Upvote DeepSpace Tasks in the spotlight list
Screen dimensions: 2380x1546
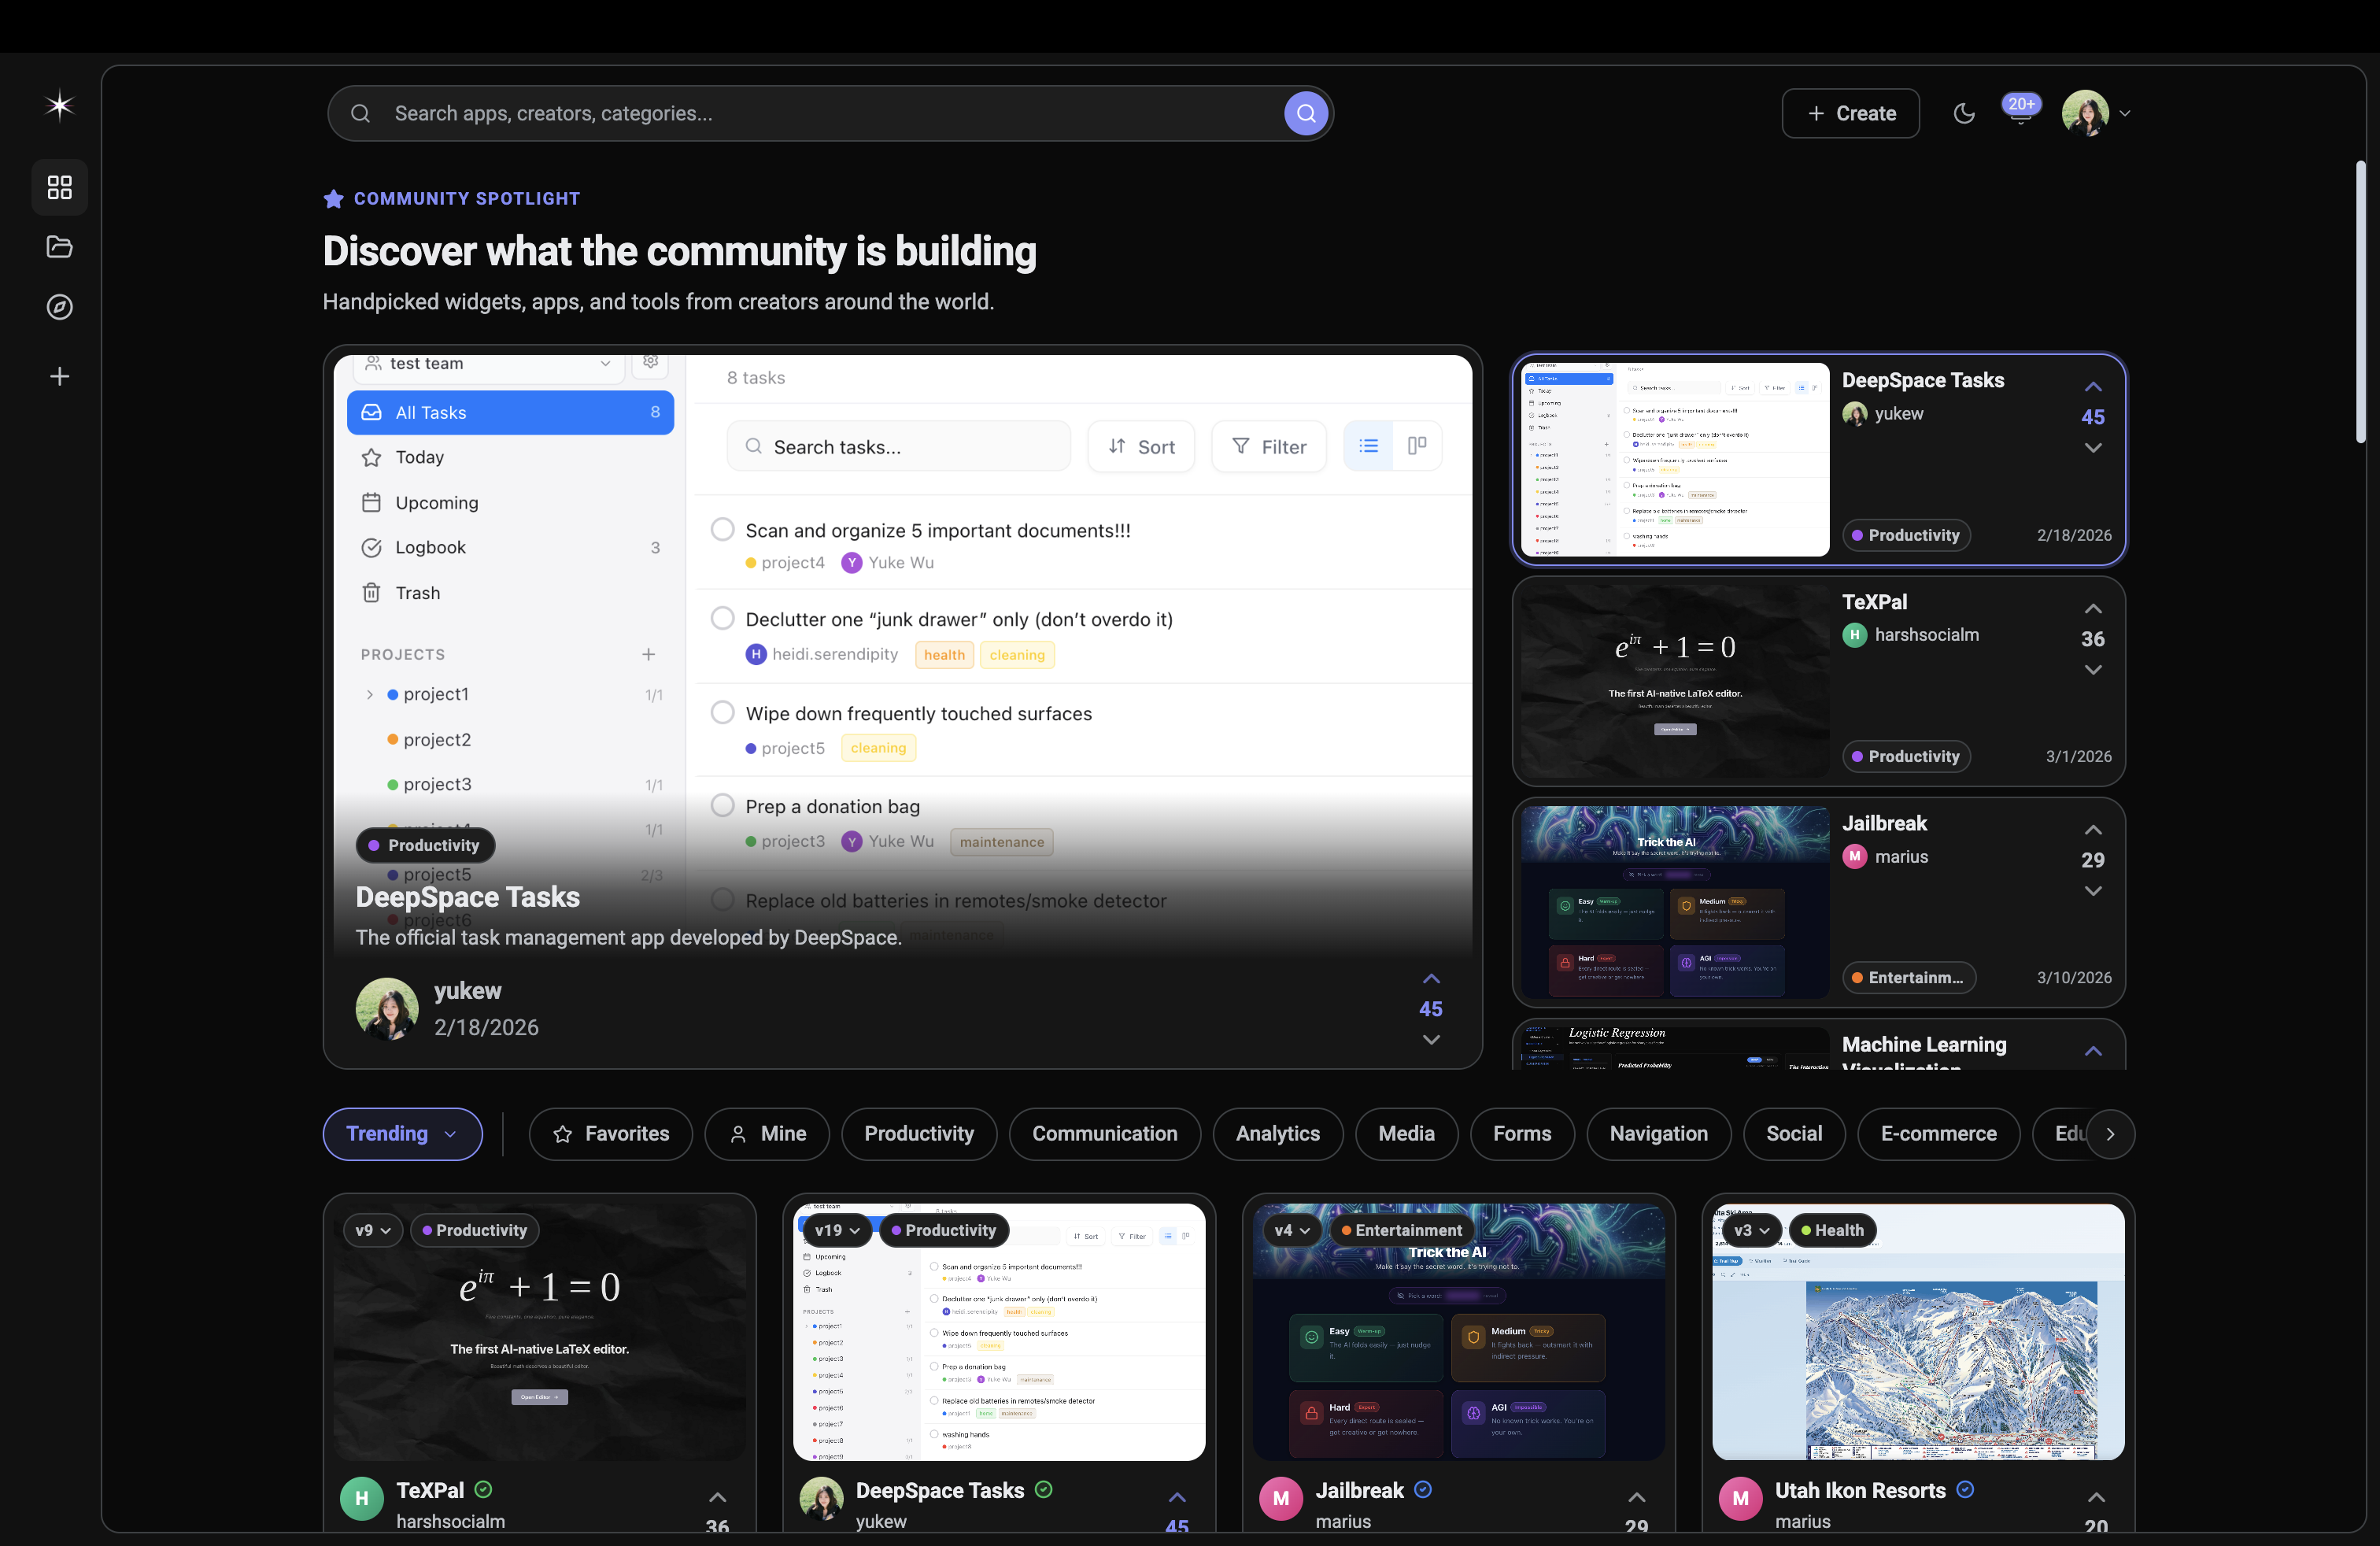2093,387
